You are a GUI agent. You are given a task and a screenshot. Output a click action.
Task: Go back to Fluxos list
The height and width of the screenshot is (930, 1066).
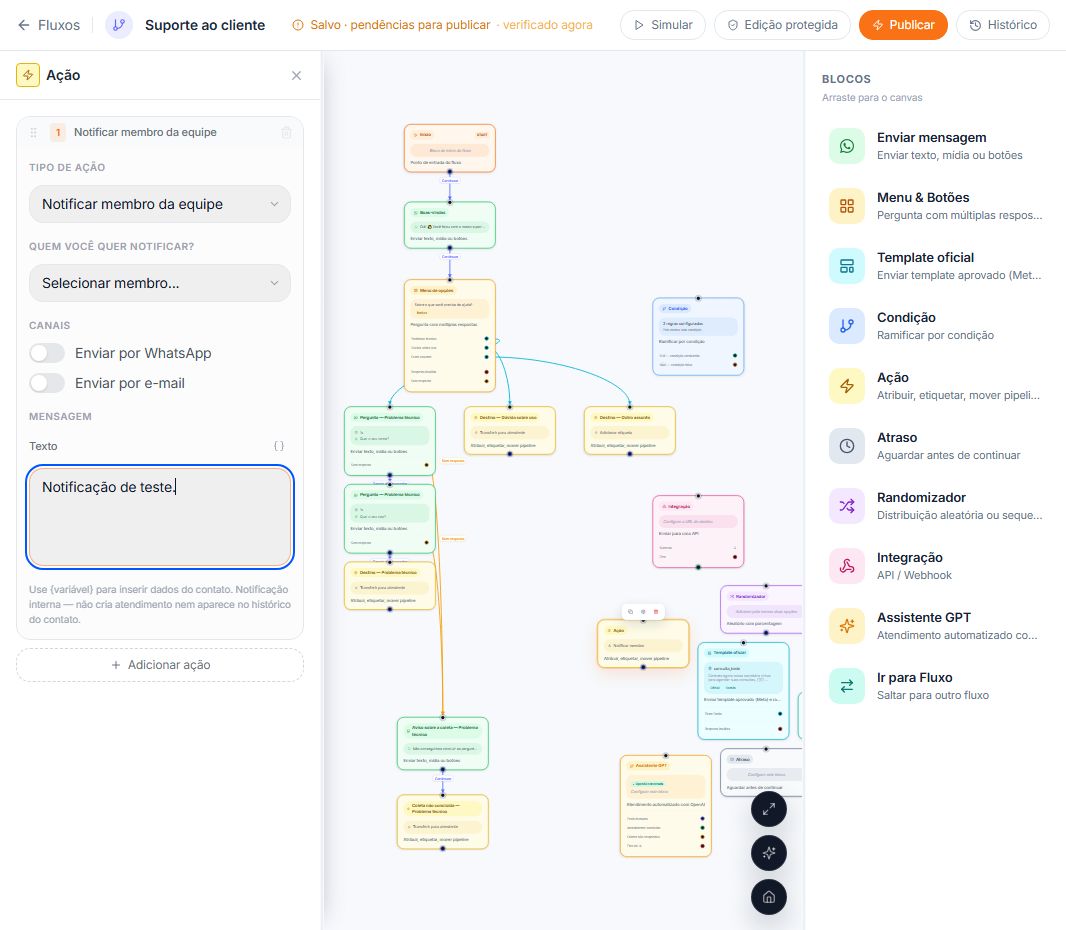(48, 25)
